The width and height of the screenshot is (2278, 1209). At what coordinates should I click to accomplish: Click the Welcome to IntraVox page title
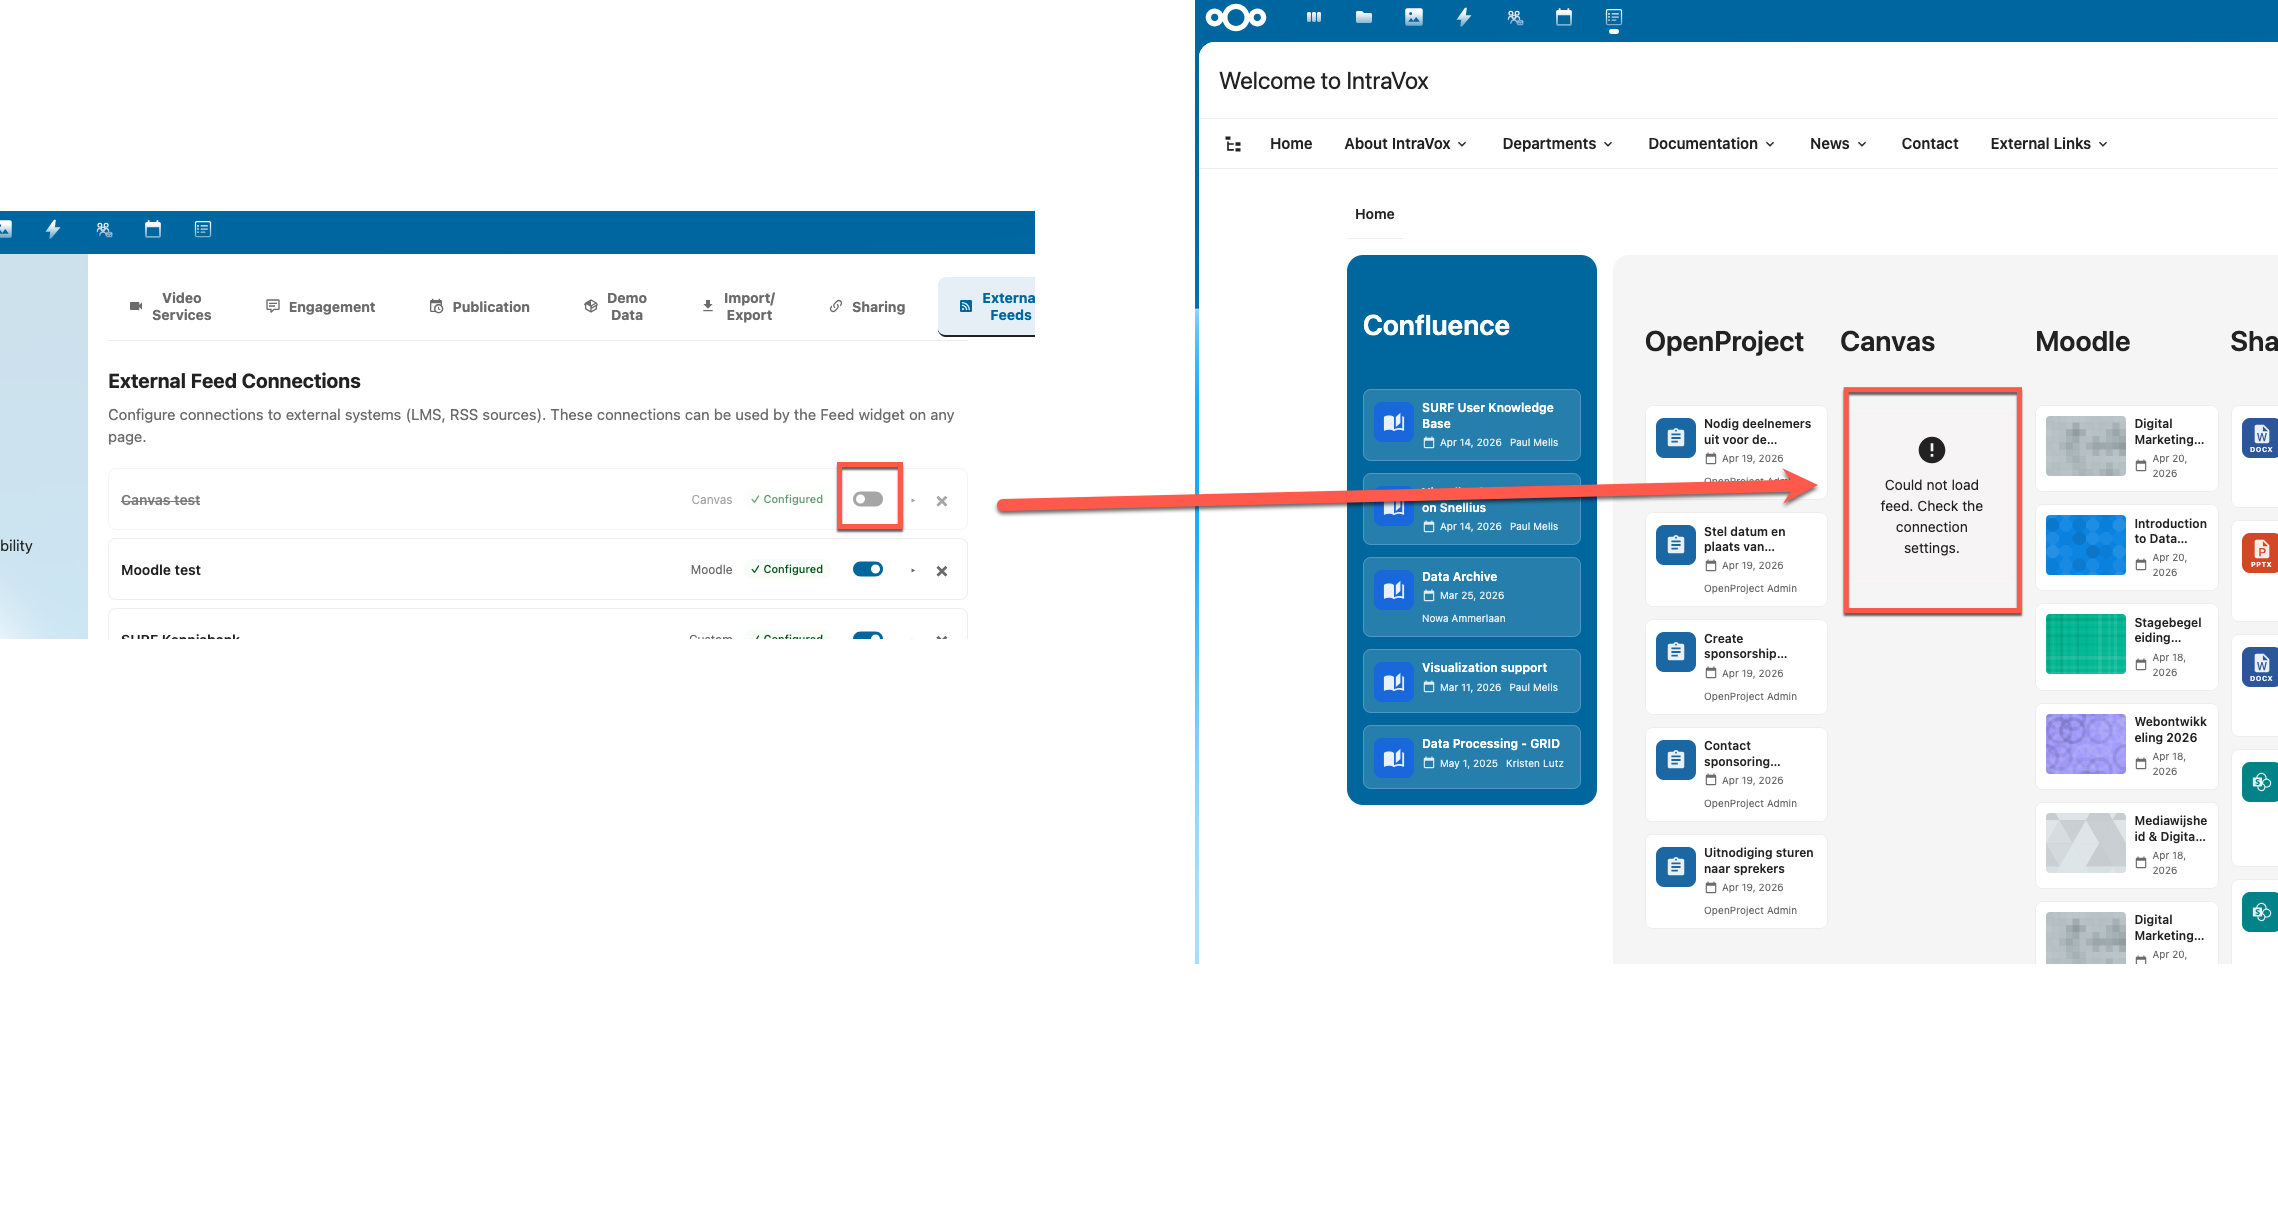point(1323,81)
